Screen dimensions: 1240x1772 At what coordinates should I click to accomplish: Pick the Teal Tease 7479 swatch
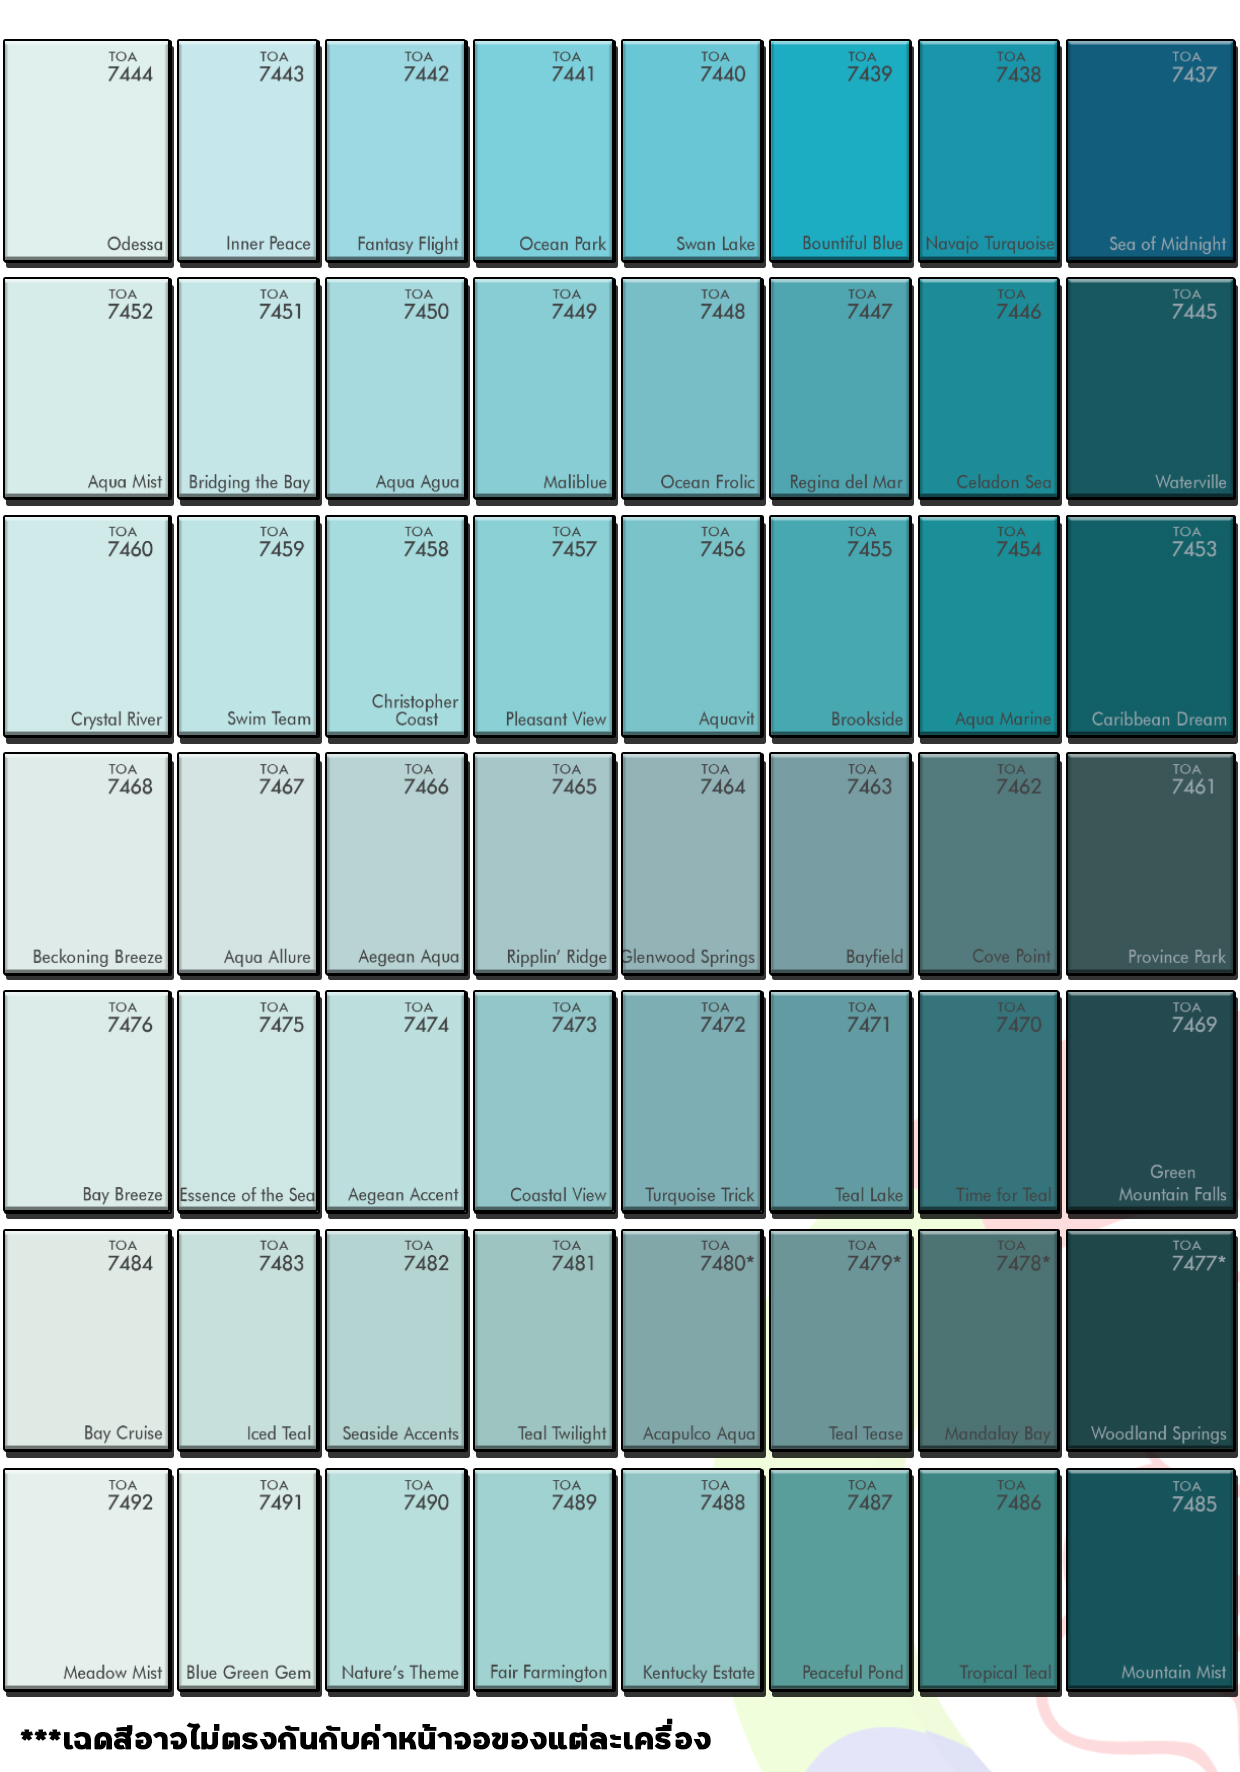coord(840,1341)
